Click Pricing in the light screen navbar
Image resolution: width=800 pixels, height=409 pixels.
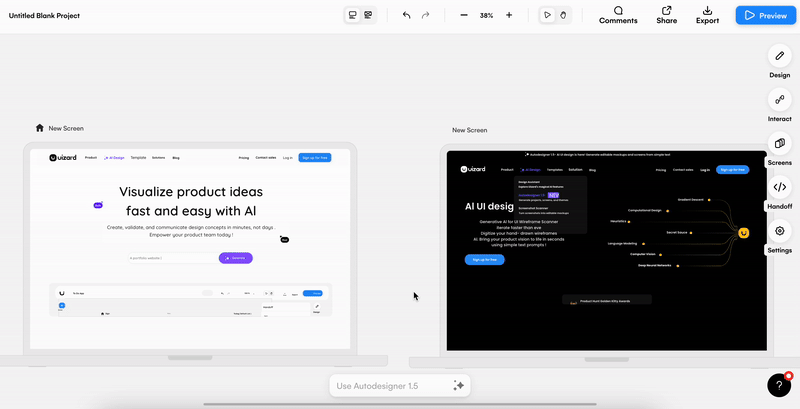point(244,158)
